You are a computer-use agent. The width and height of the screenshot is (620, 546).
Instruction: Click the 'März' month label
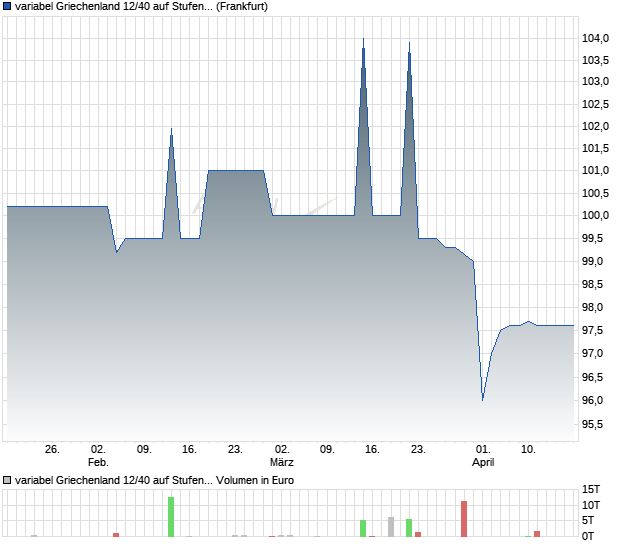(x=282, y=462)
